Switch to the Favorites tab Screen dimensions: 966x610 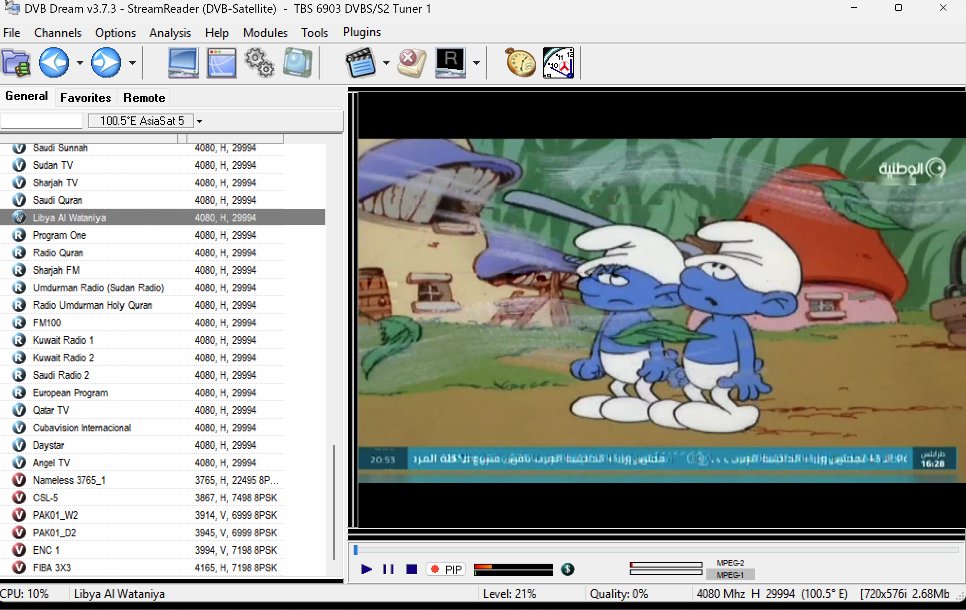(86, 97)
